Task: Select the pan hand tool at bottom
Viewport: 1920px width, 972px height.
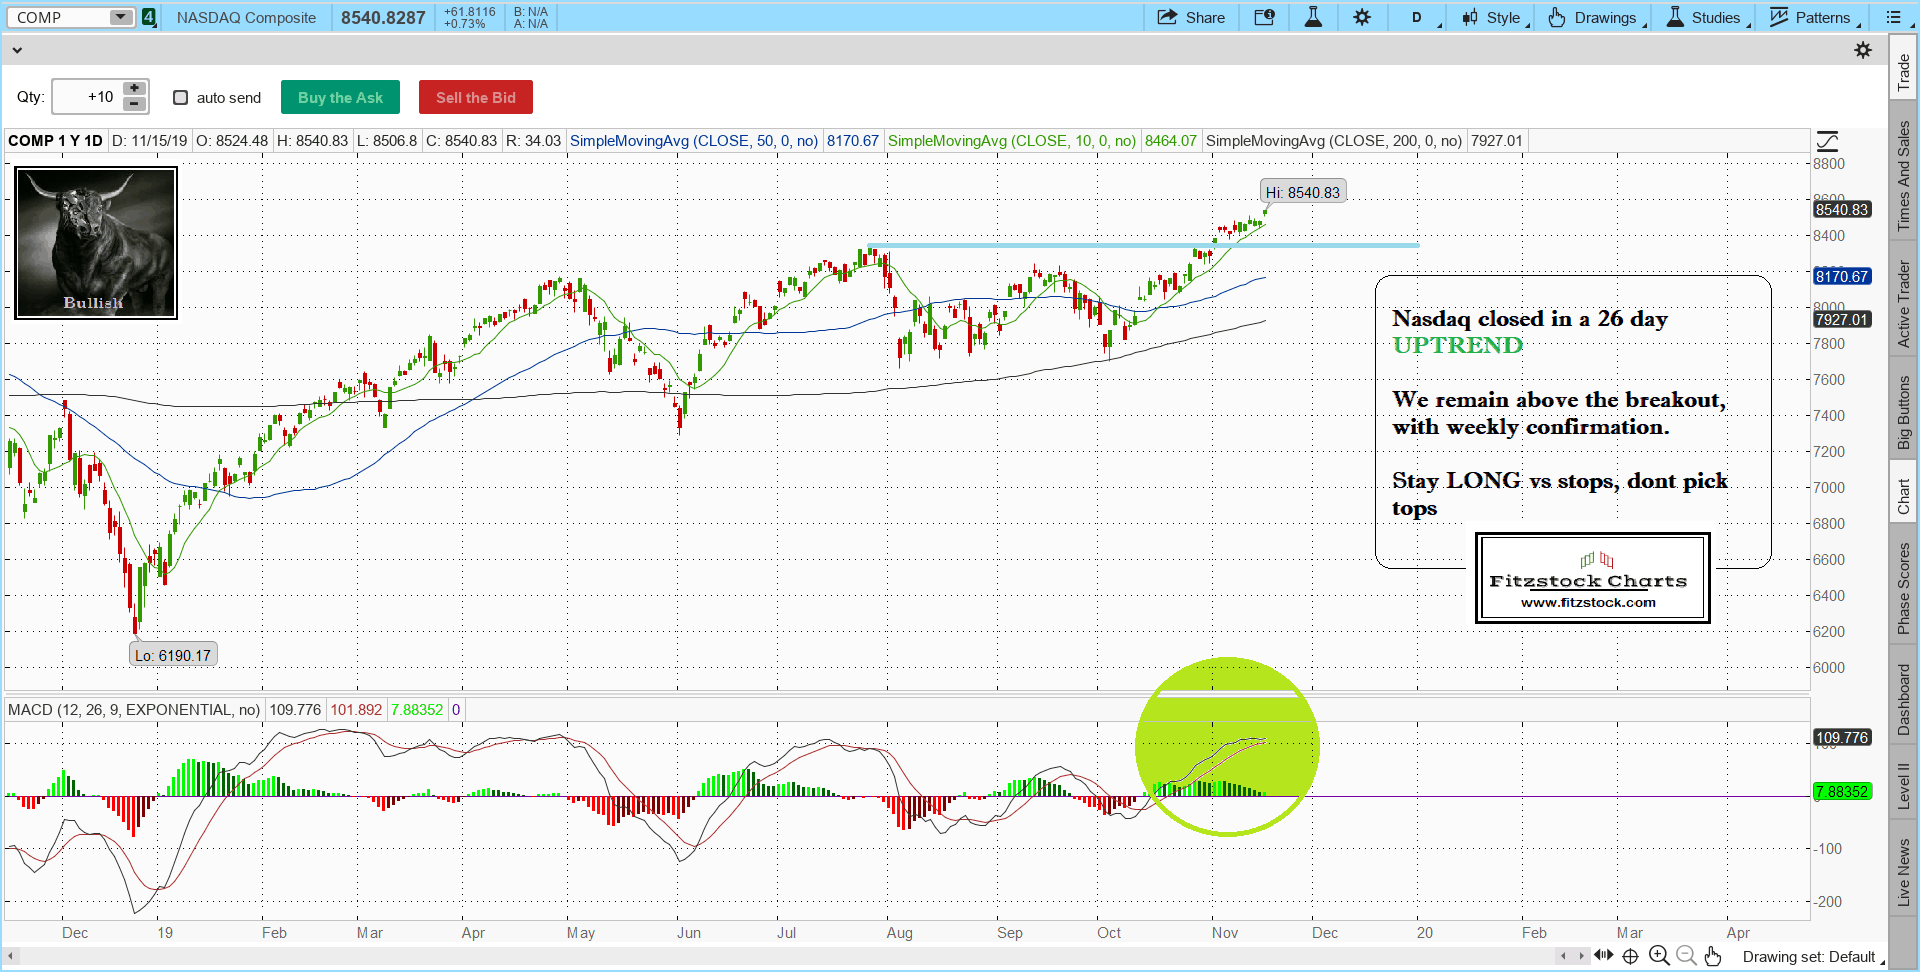Action: (1713, 956)
